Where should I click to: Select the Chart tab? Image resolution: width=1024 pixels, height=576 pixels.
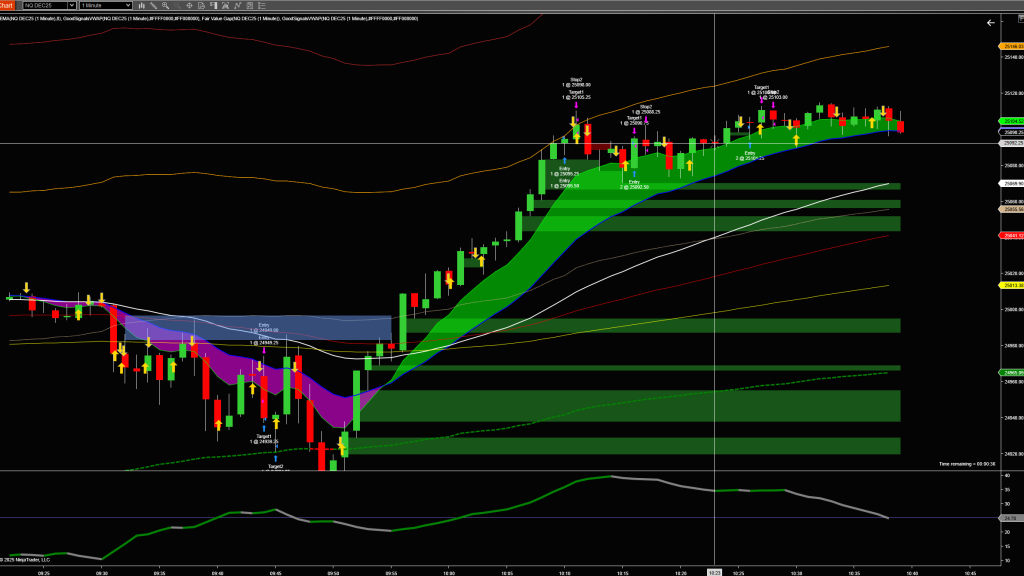tap(7, 5)
